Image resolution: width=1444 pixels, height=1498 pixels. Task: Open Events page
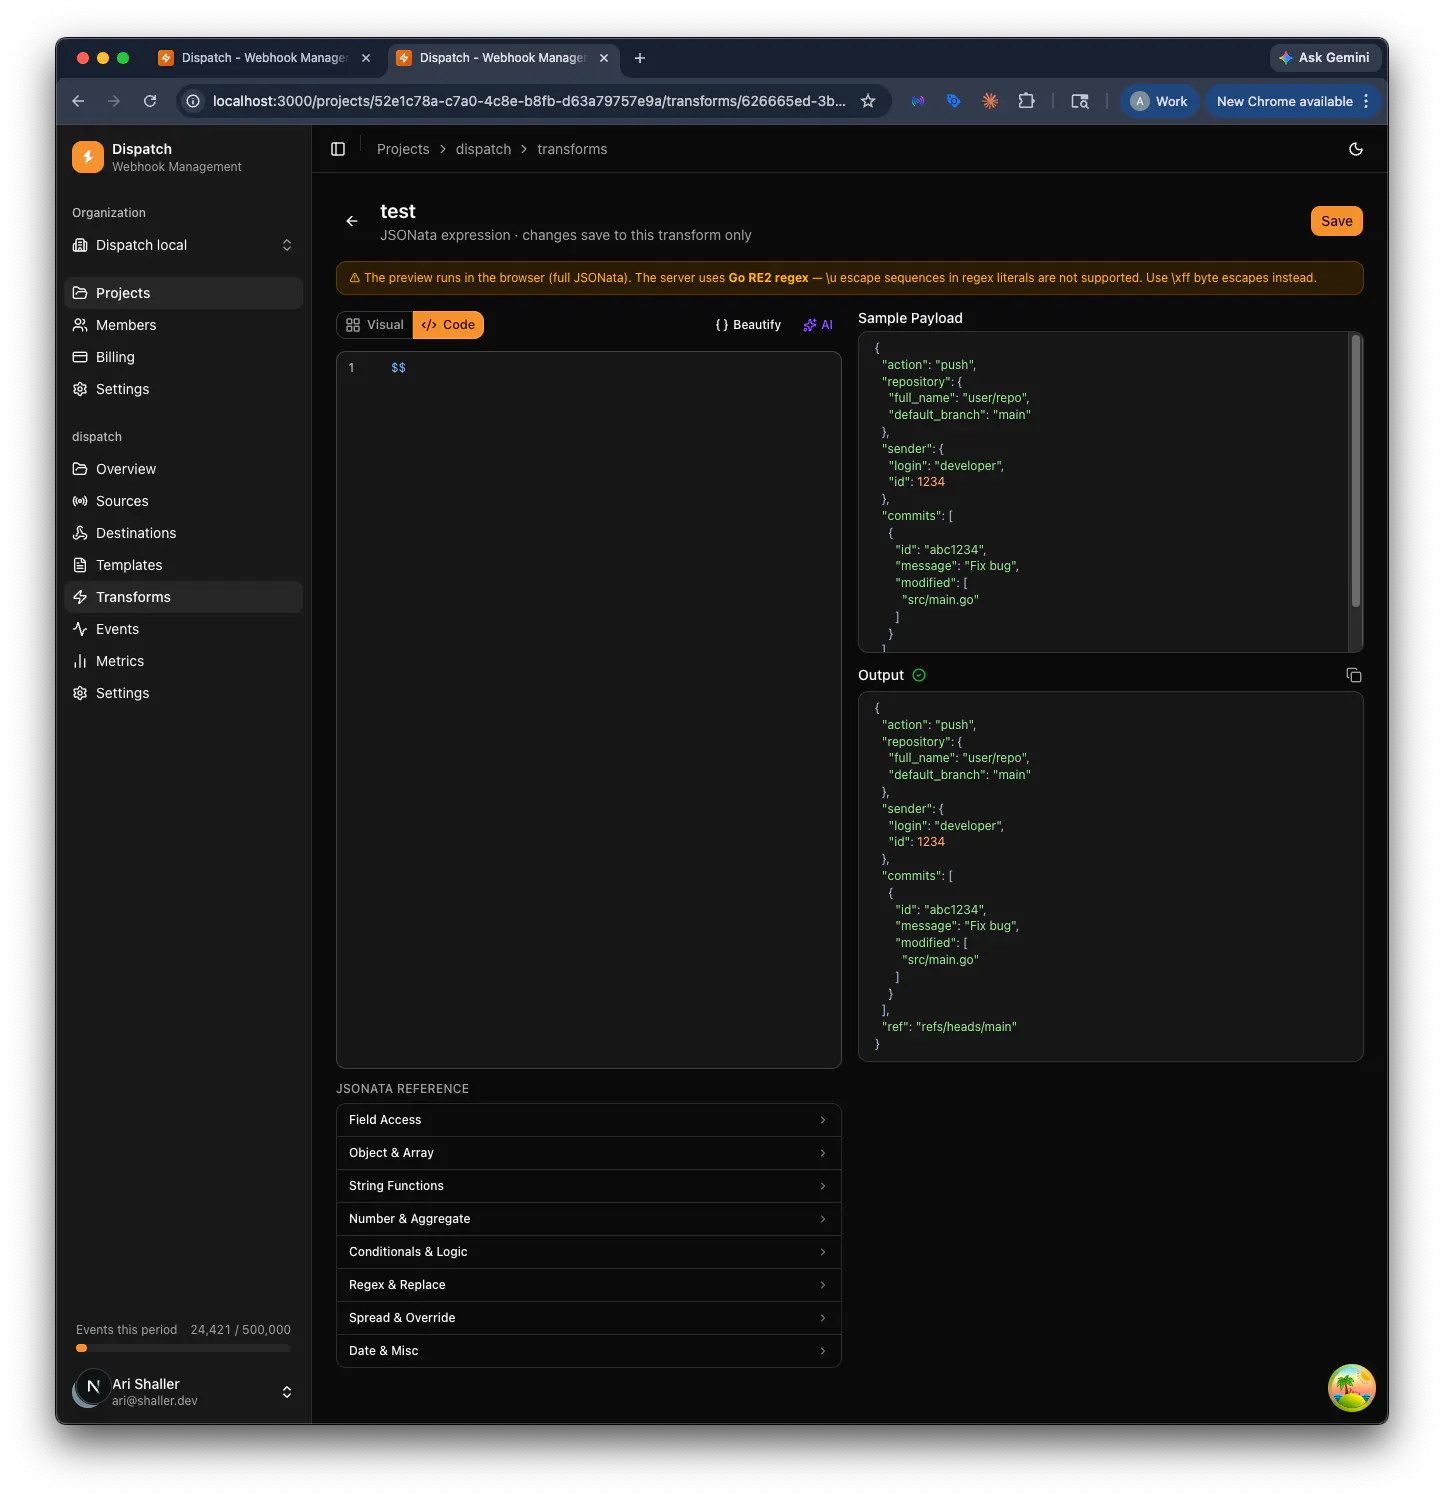pyautogui.click(x=184, y=629)
